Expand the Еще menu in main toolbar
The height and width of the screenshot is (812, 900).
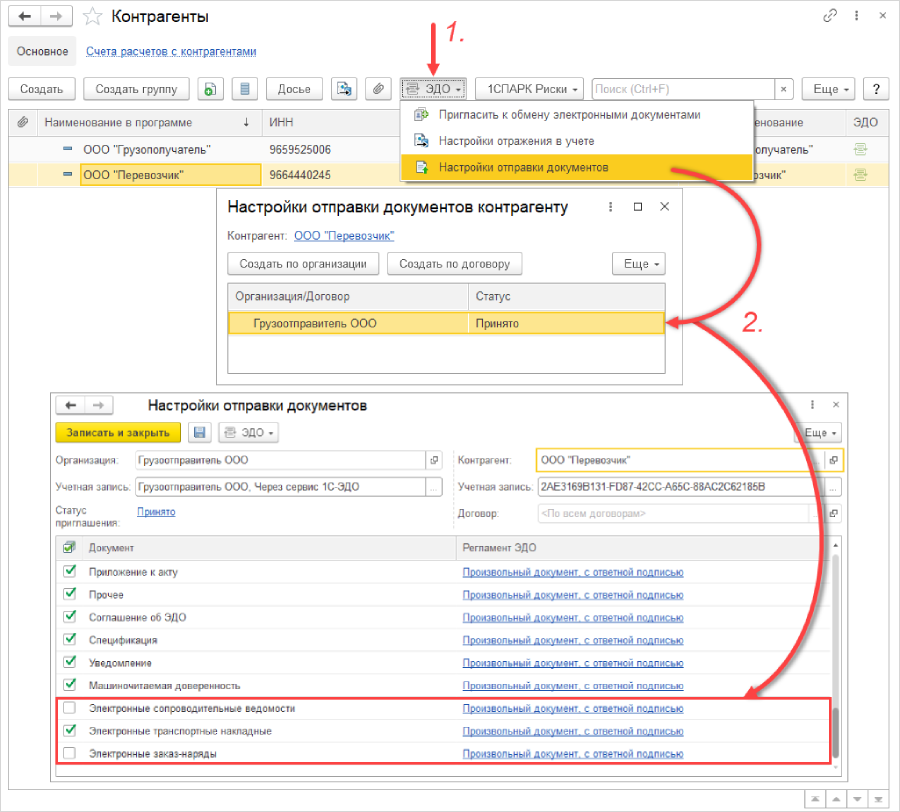828,89
